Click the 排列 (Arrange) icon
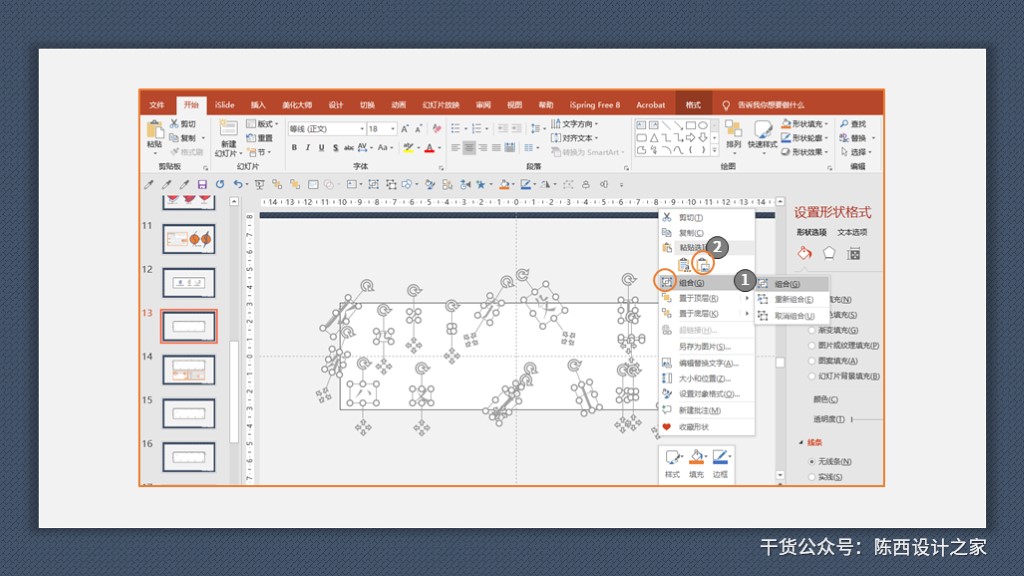1024x576 pixels. tap(733, 129)
